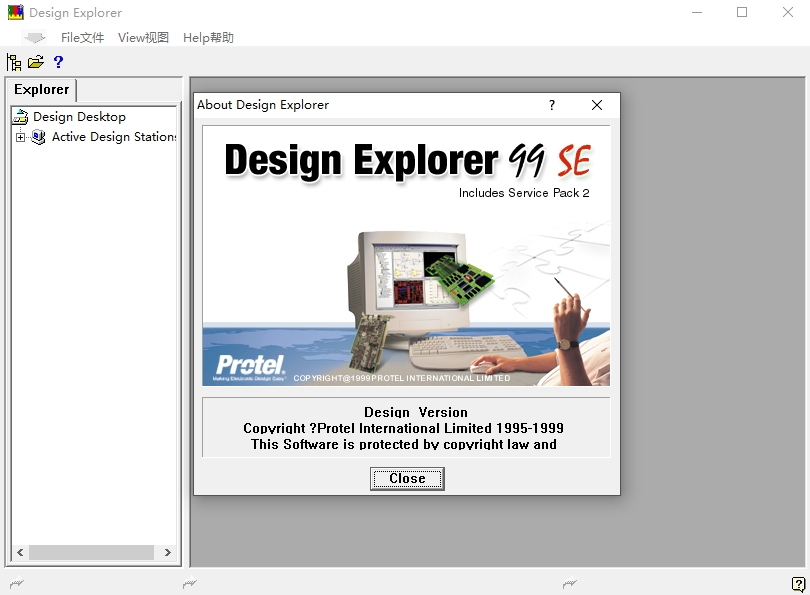Click the dialog's question mark help button
Viewport: 810px width, 595px height.
tap(552, 105)
